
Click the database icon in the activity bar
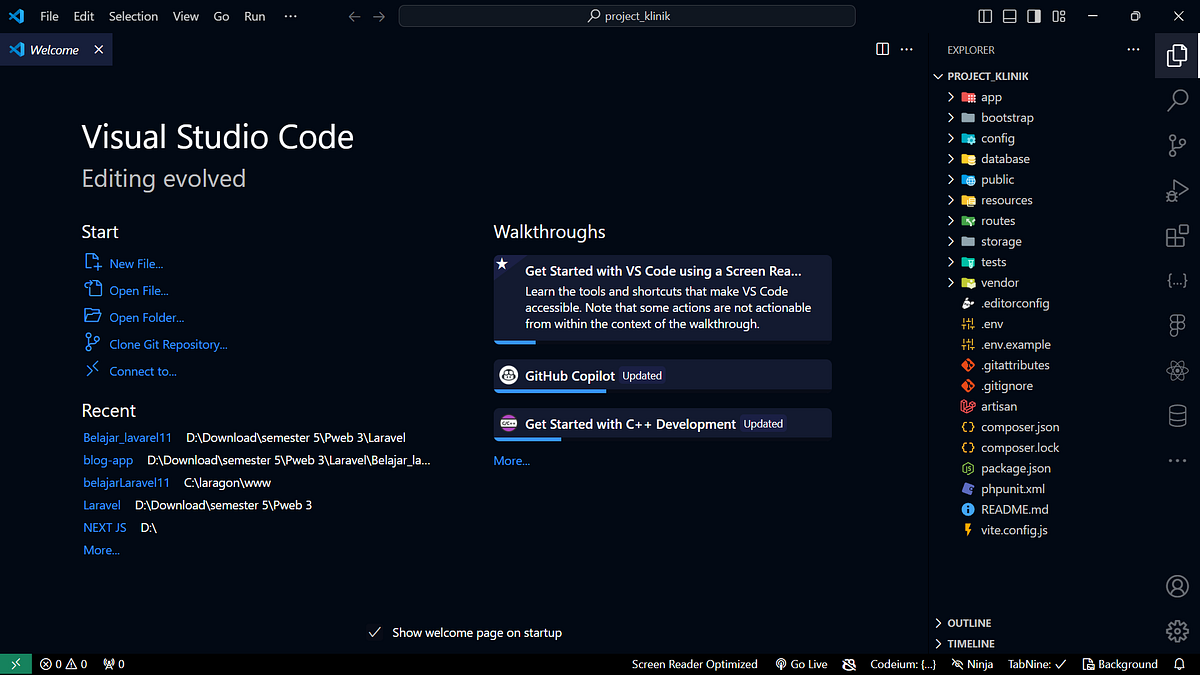pos(1176,415)
